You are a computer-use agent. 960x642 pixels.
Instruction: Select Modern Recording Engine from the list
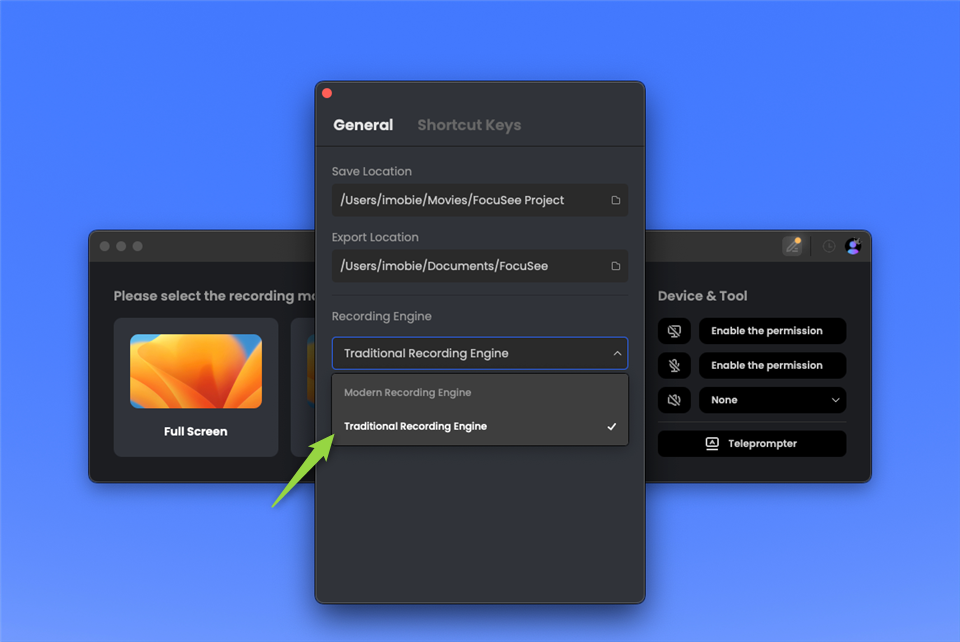[x=407, y=392]
